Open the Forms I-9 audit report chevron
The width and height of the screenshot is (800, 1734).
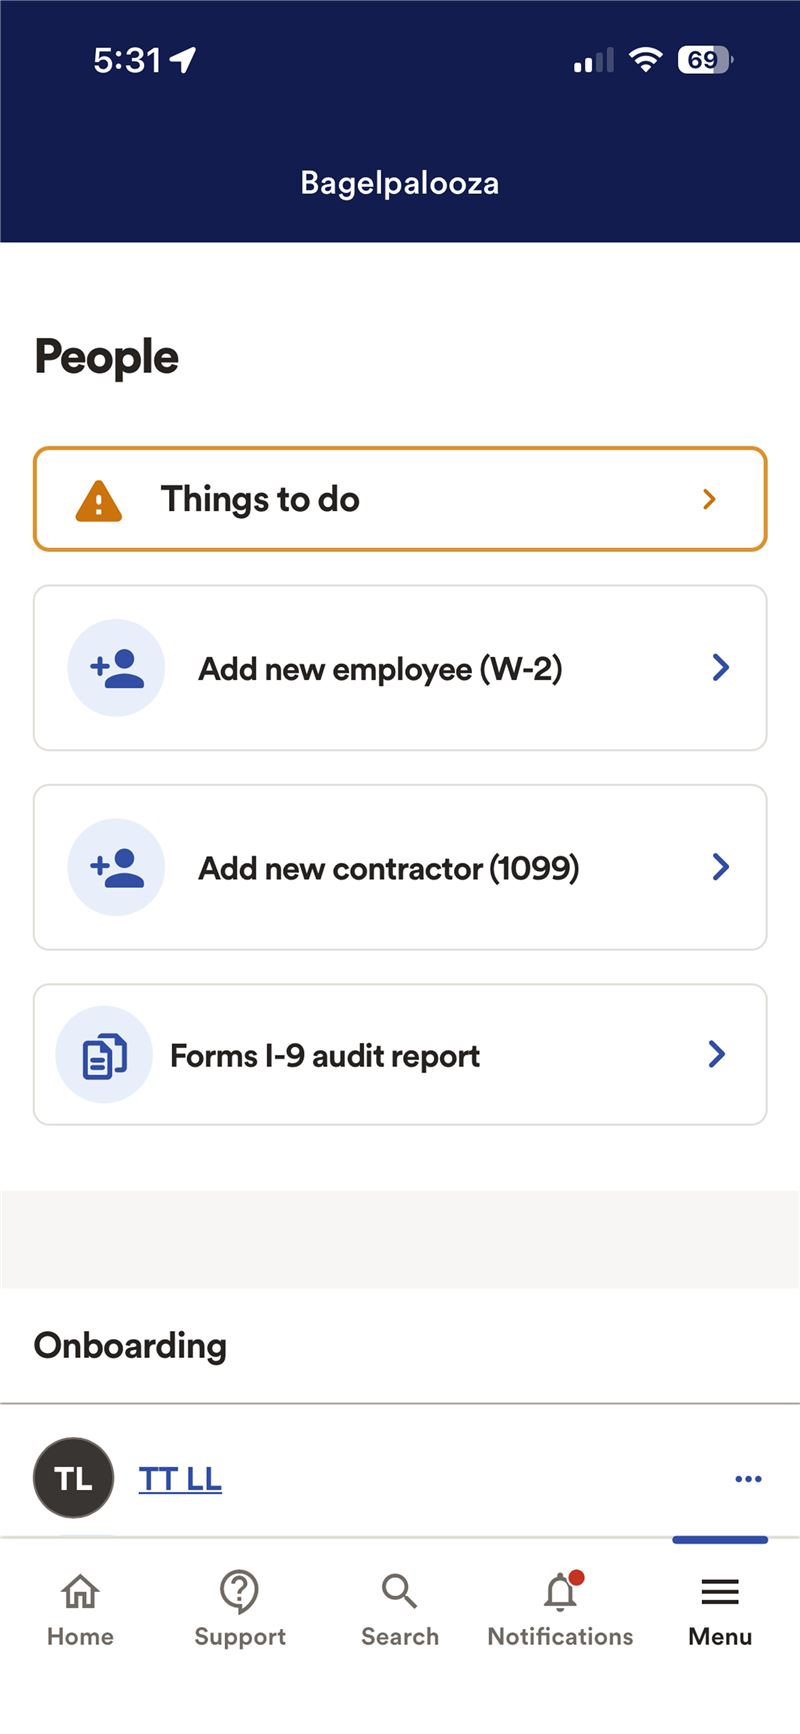pyautogui.click(x=717, y=1054)
